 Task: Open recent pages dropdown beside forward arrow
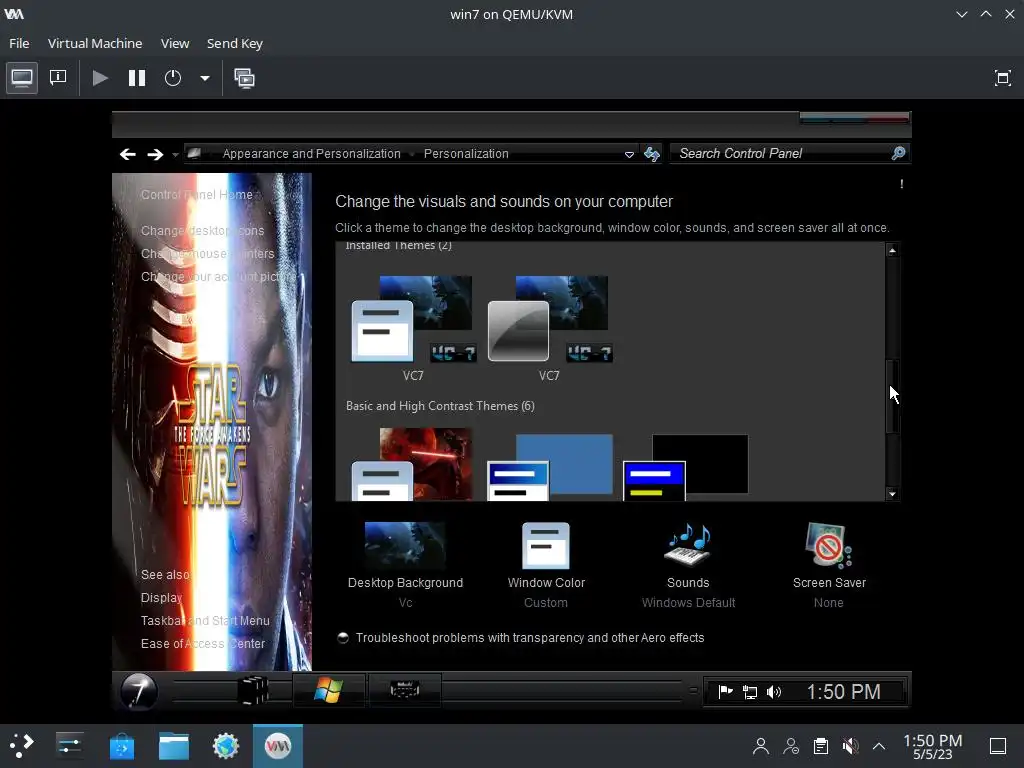point(175,155)
